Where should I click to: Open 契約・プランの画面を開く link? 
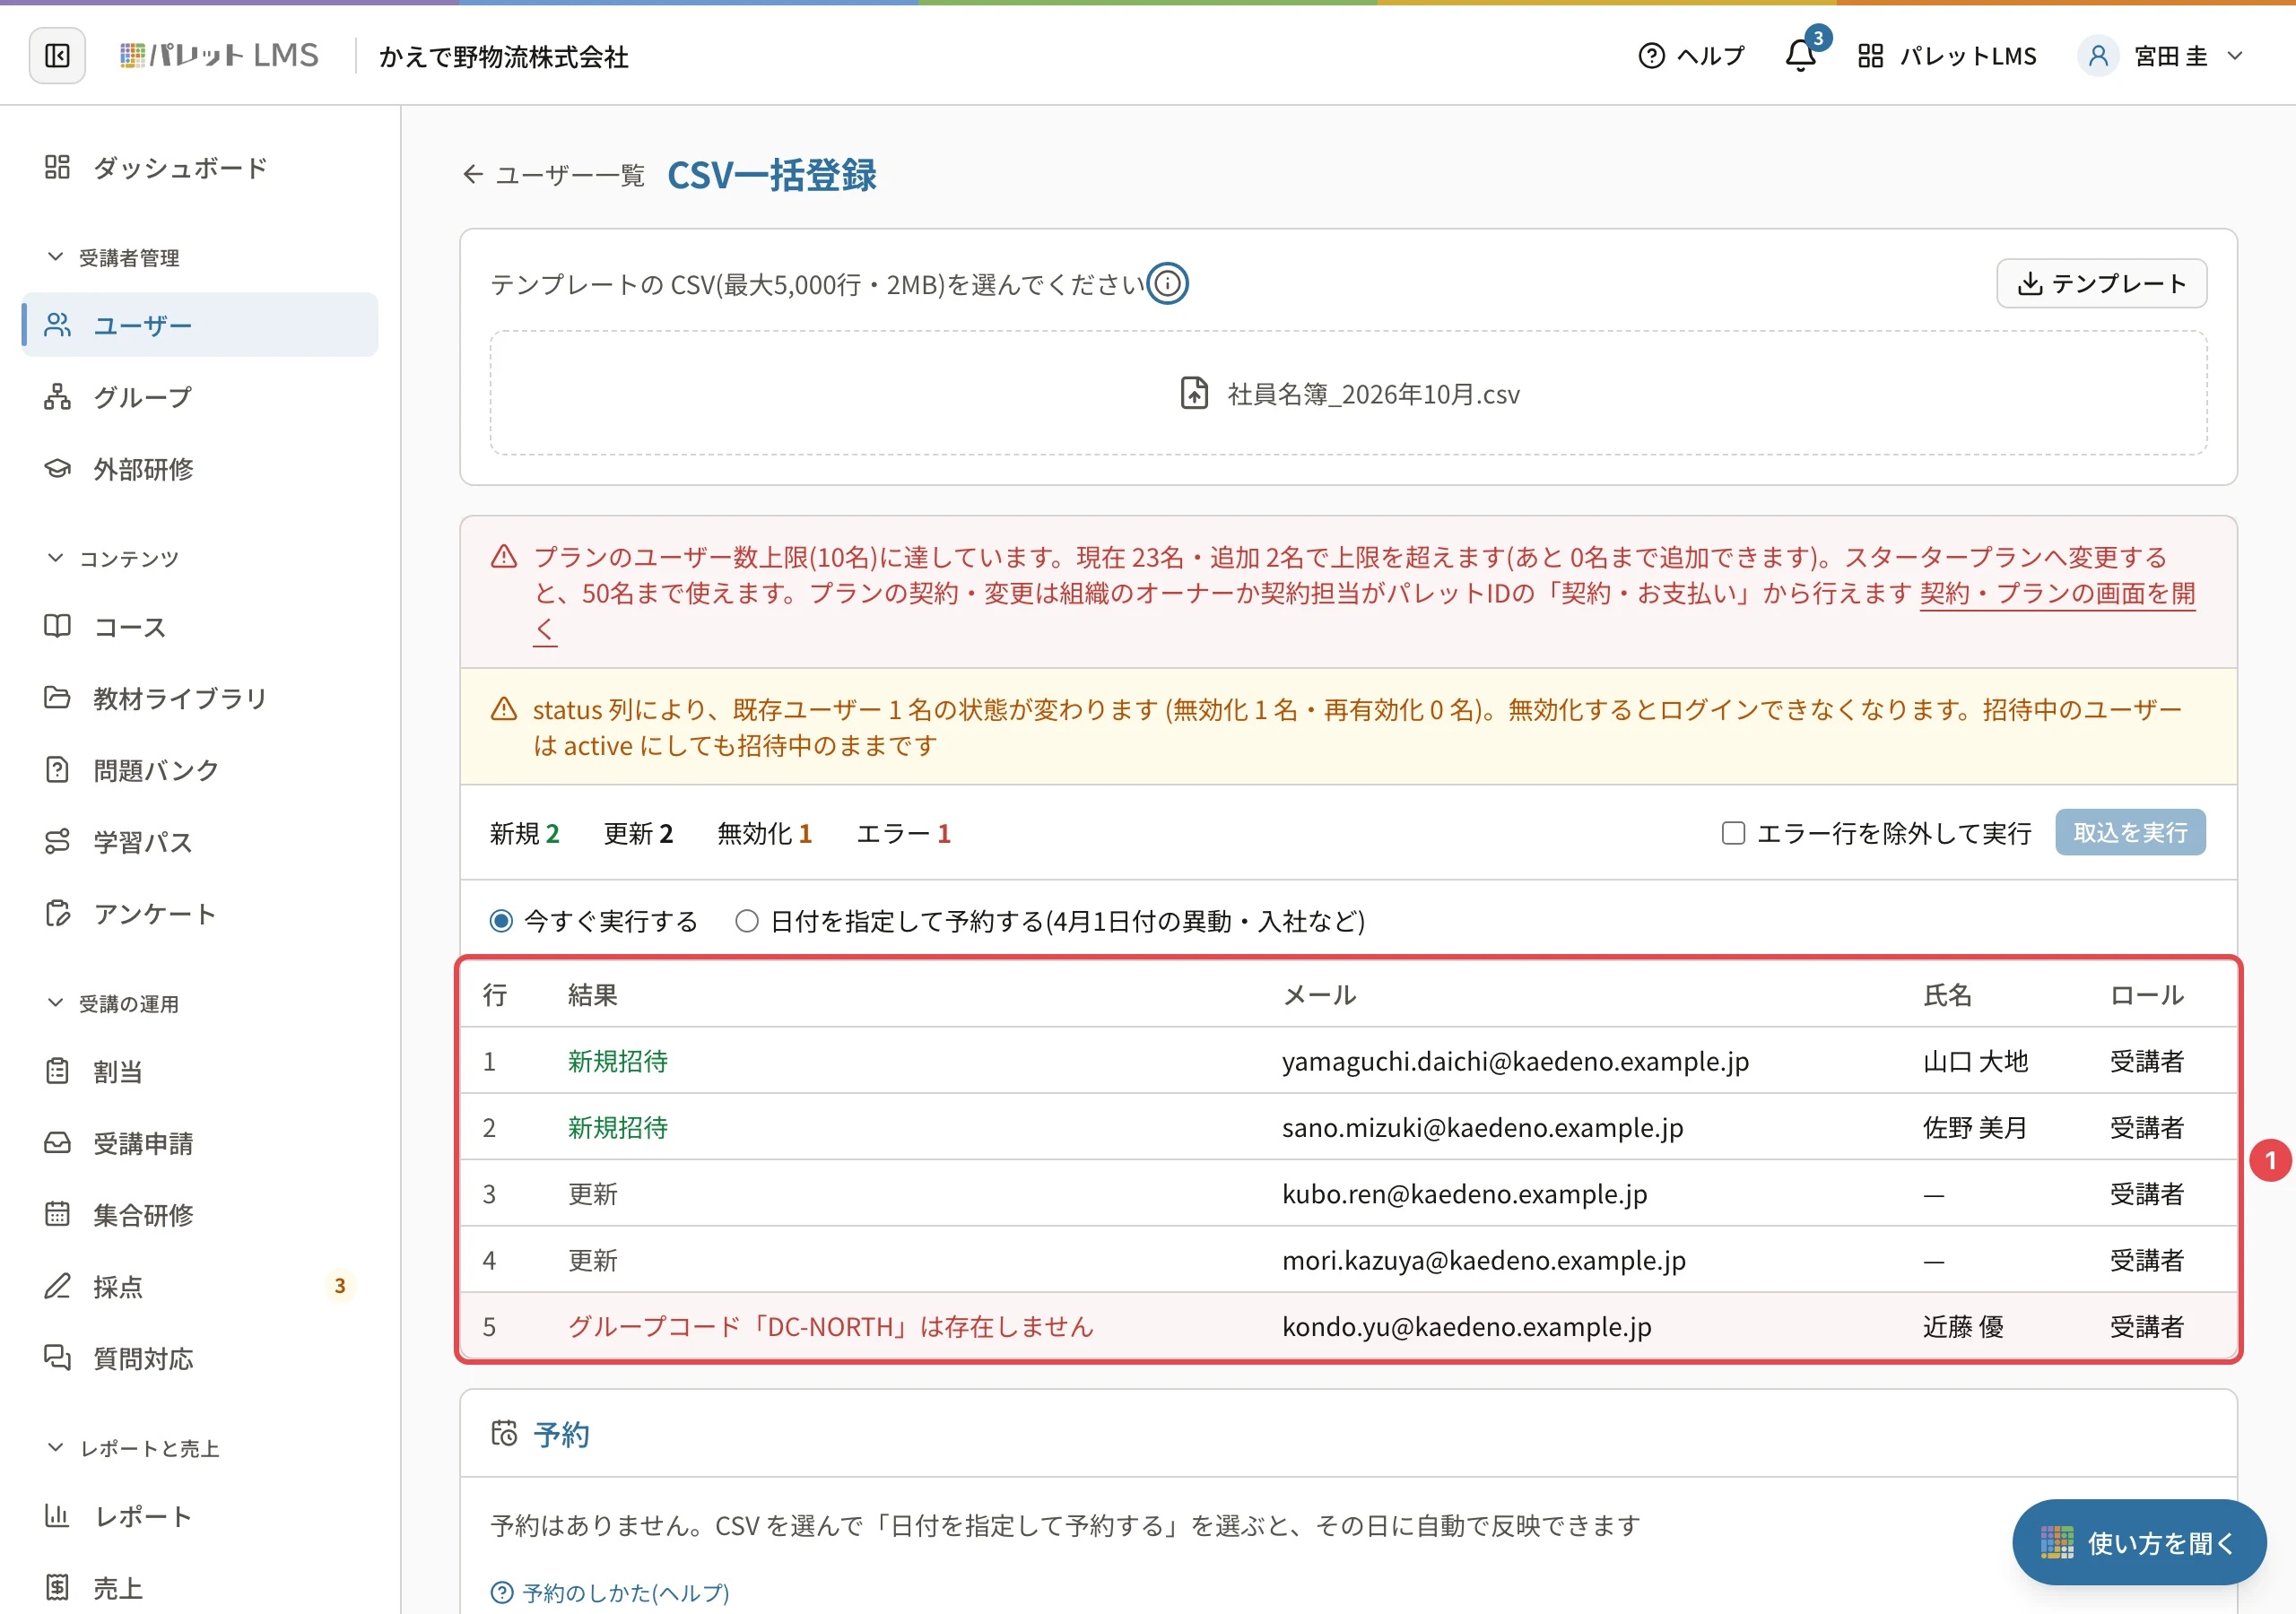click(2057, 593)
